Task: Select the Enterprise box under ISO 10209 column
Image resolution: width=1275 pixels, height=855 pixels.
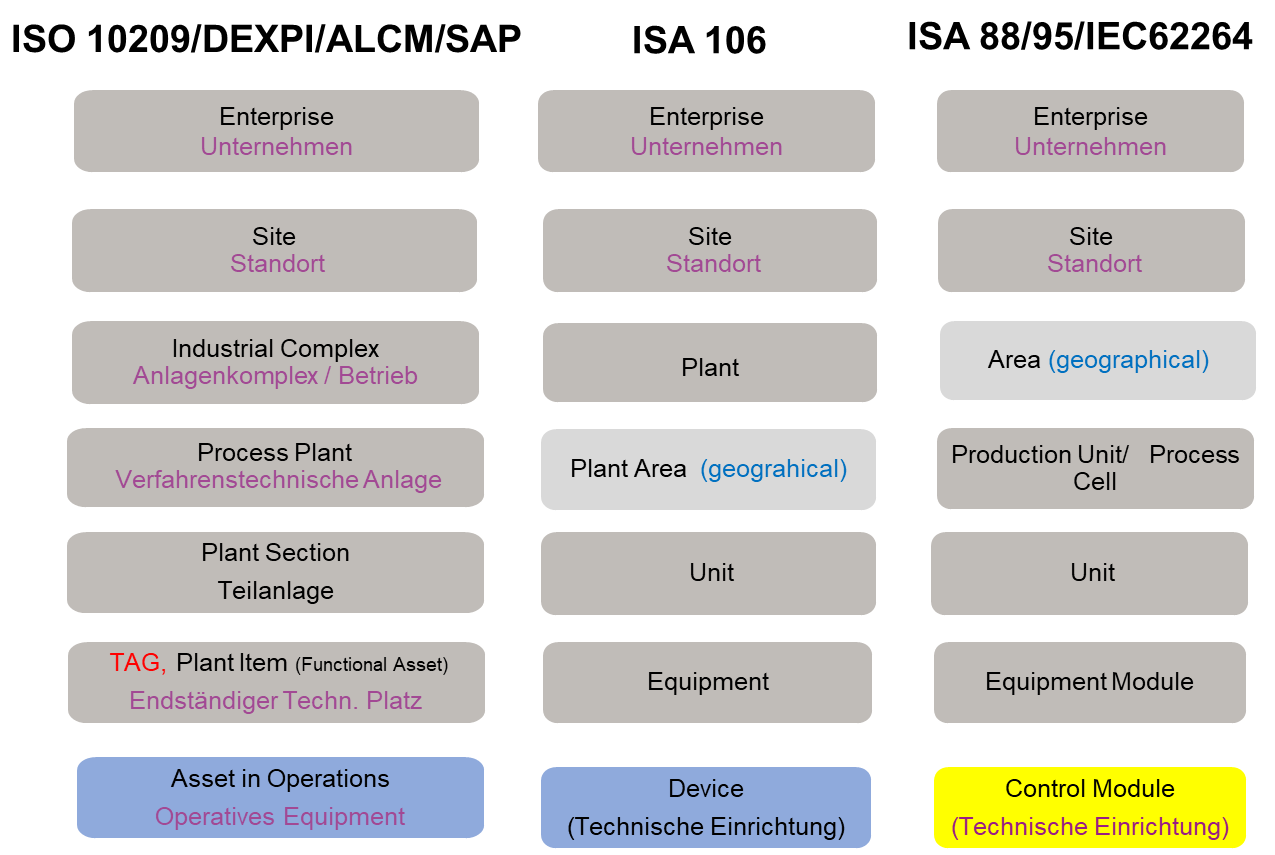Action: tap(276, 131)
